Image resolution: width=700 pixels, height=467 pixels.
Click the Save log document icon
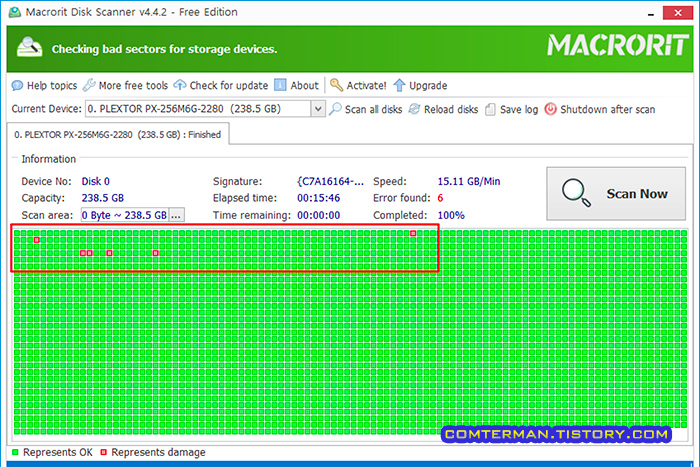point(490,109)
